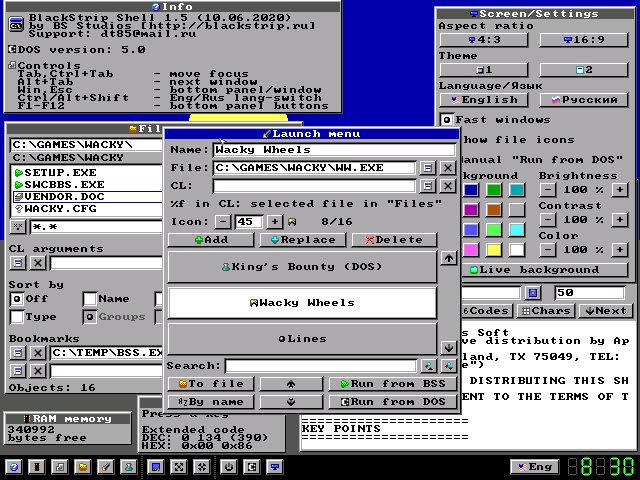Open Launch menu rocket icon on bottom panel
Screen dimensions: 640x480
[x=106, y=467]
